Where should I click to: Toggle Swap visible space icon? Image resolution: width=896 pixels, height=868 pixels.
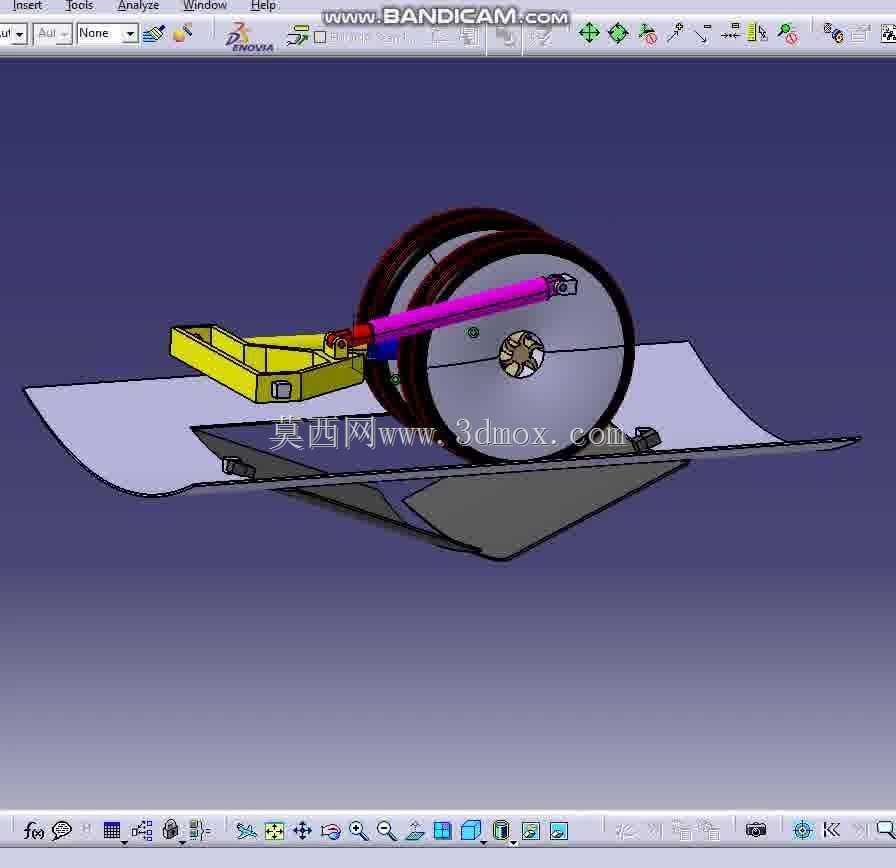(x=559, y=830)
